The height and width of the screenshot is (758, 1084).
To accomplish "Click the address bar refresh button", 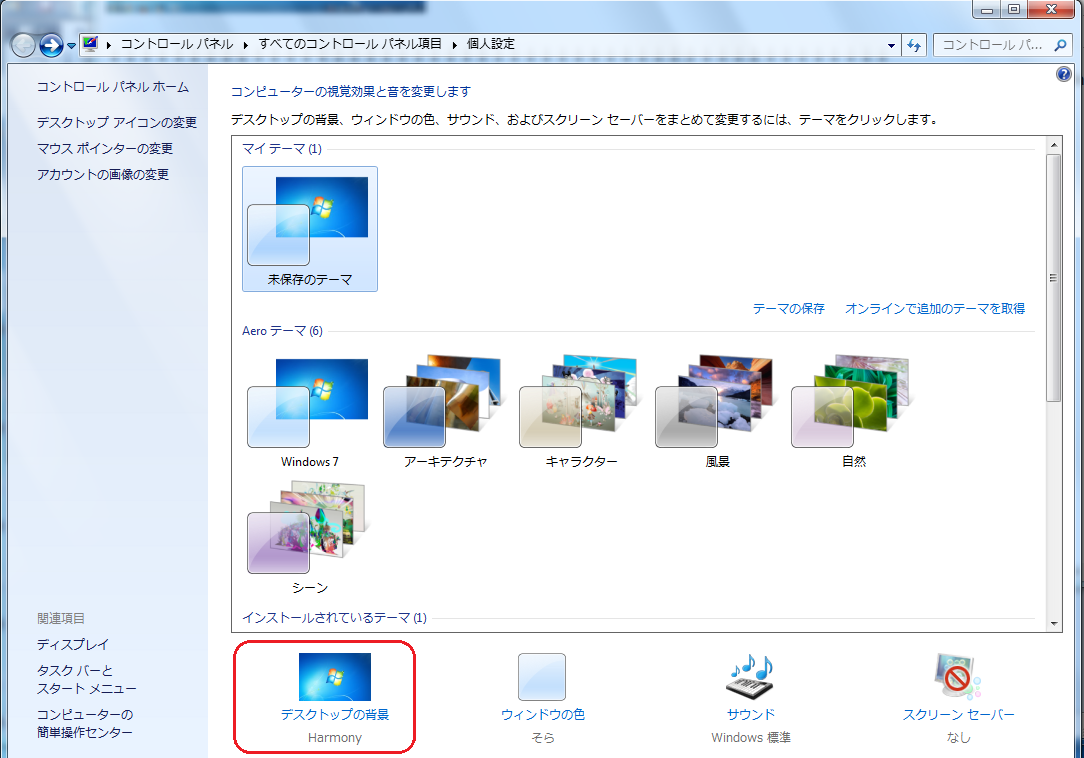I will pyautogui.click(x=915, y=46).
